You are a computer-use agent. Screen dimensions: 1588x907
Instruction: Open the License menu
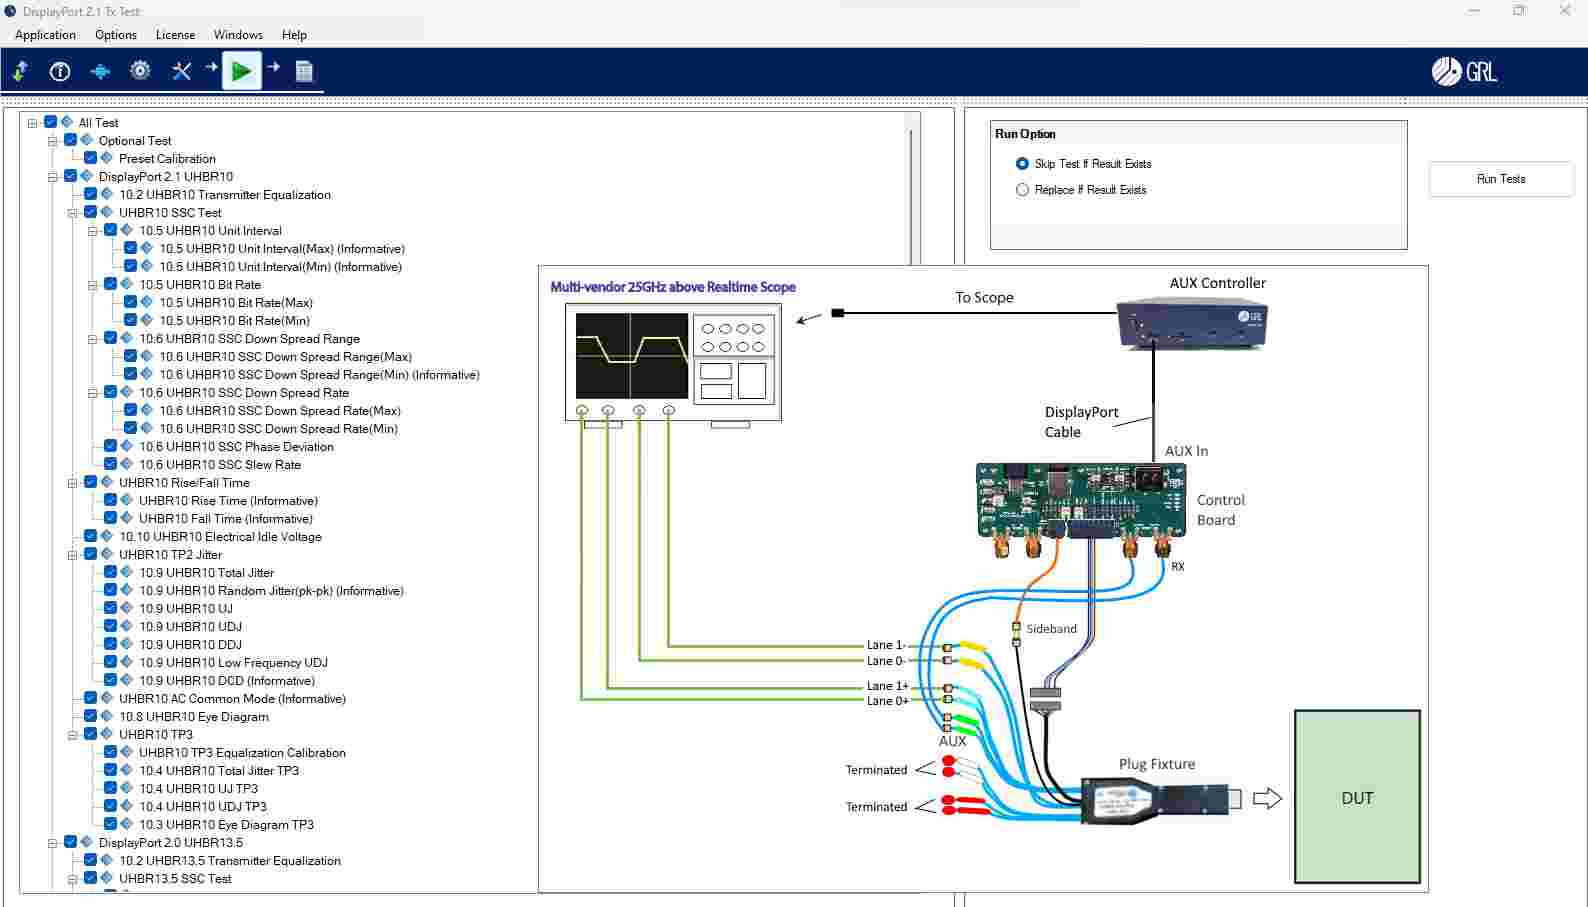[x=175, y=35]
